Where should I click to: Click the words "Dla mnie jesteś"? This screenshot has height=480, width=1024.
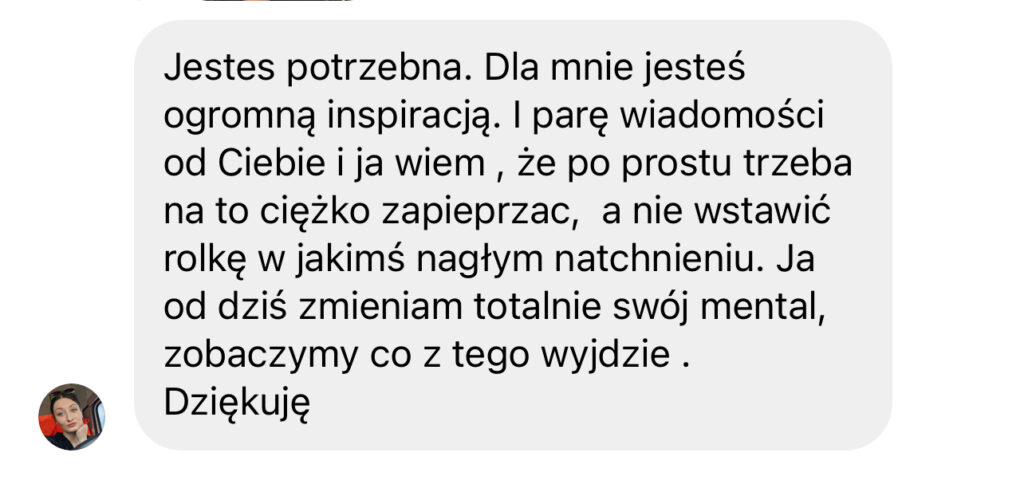click(x=615, y=70)
